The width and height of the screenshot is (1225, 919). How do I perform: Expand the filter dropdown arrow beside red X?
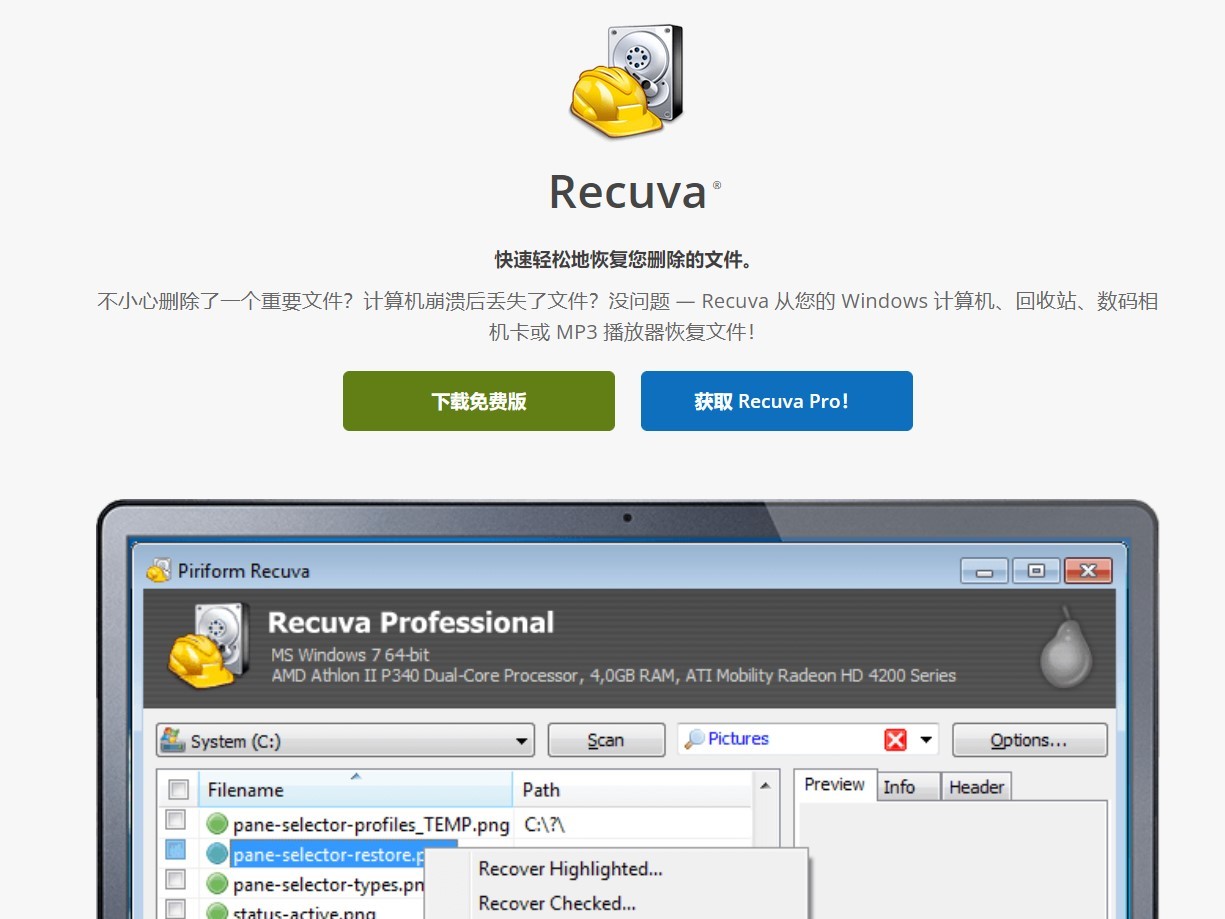click(926, 741)
